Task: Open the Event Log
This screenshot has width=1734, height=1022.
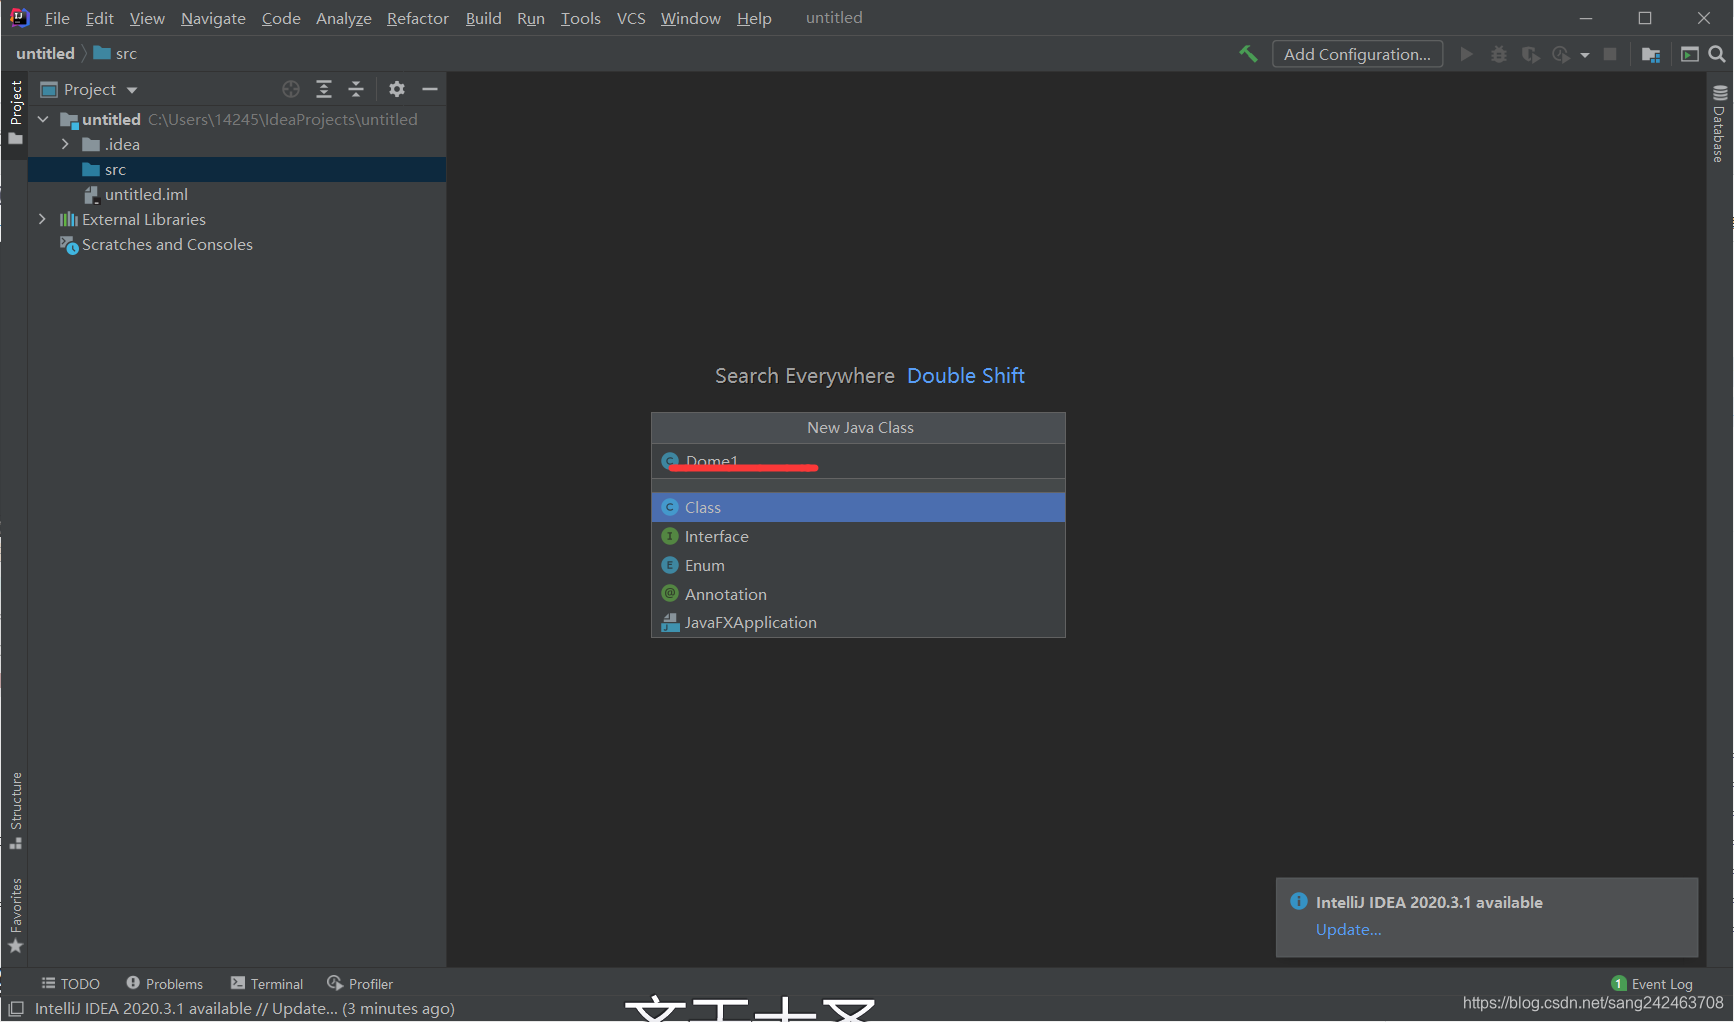Action: 1652,984
